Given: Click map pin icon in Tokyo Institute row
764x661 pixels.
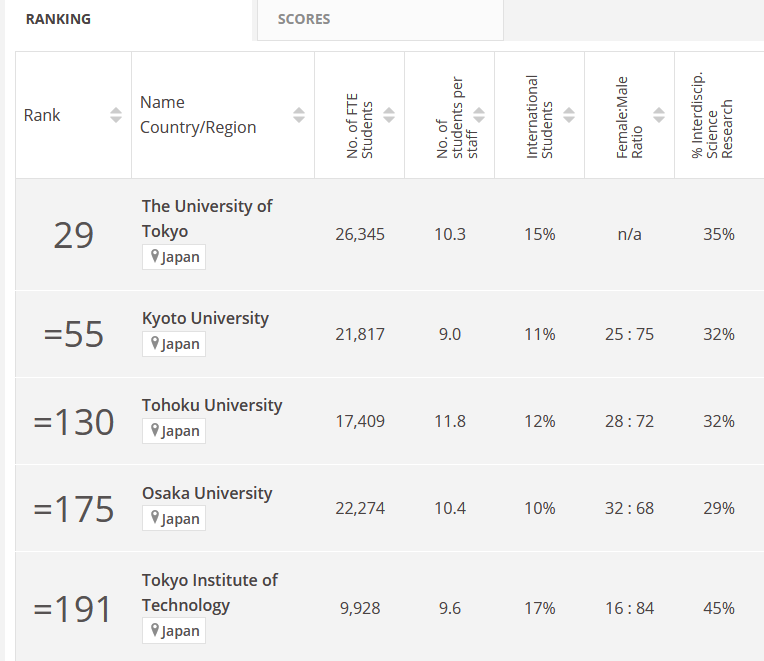Looking at the screenshot, I should (x=155, y=630).
